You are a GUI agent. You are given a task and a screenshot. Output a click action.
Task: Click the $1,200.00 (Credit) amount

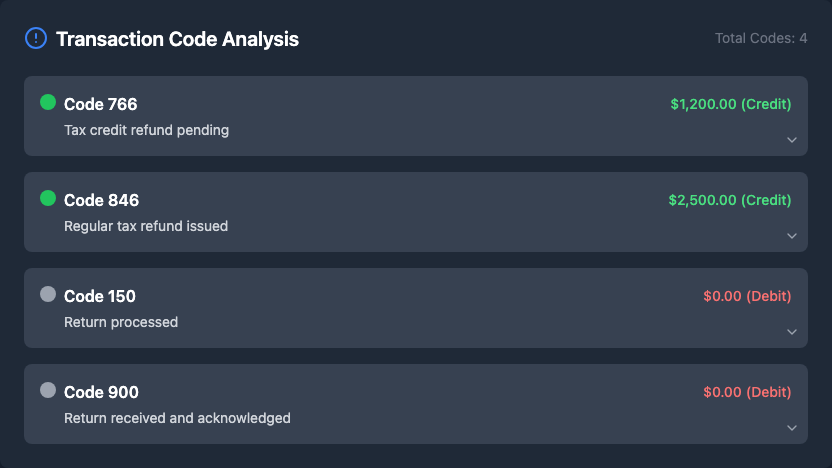[731, 104]
